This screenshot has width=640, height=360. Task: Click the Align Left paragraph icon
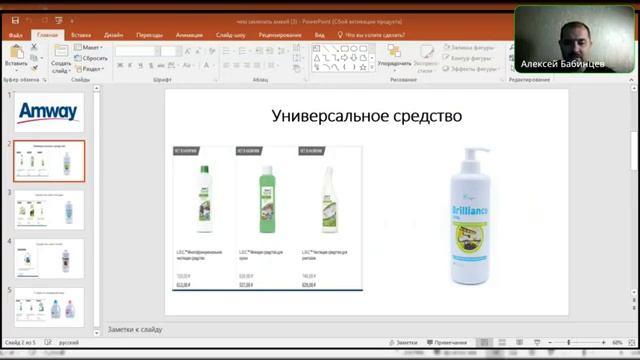[x=227, y=65]
